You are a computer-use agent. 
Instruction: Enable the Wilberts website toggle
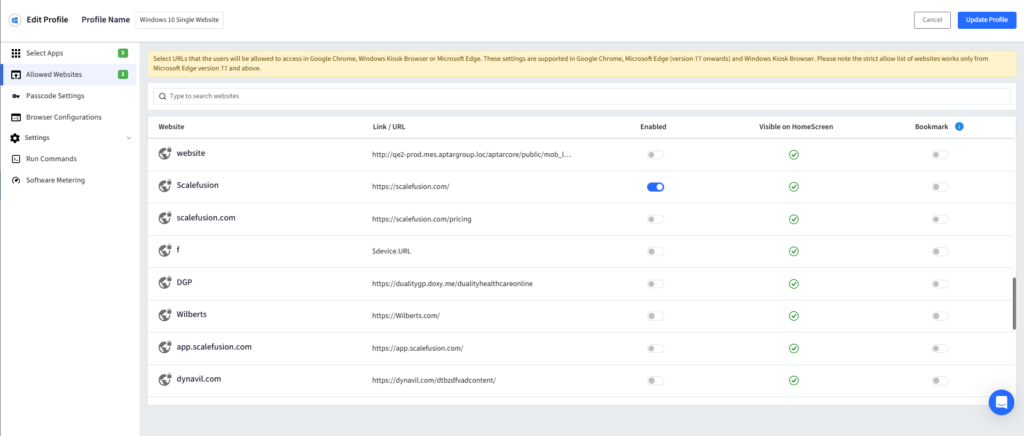click(655, 316)
